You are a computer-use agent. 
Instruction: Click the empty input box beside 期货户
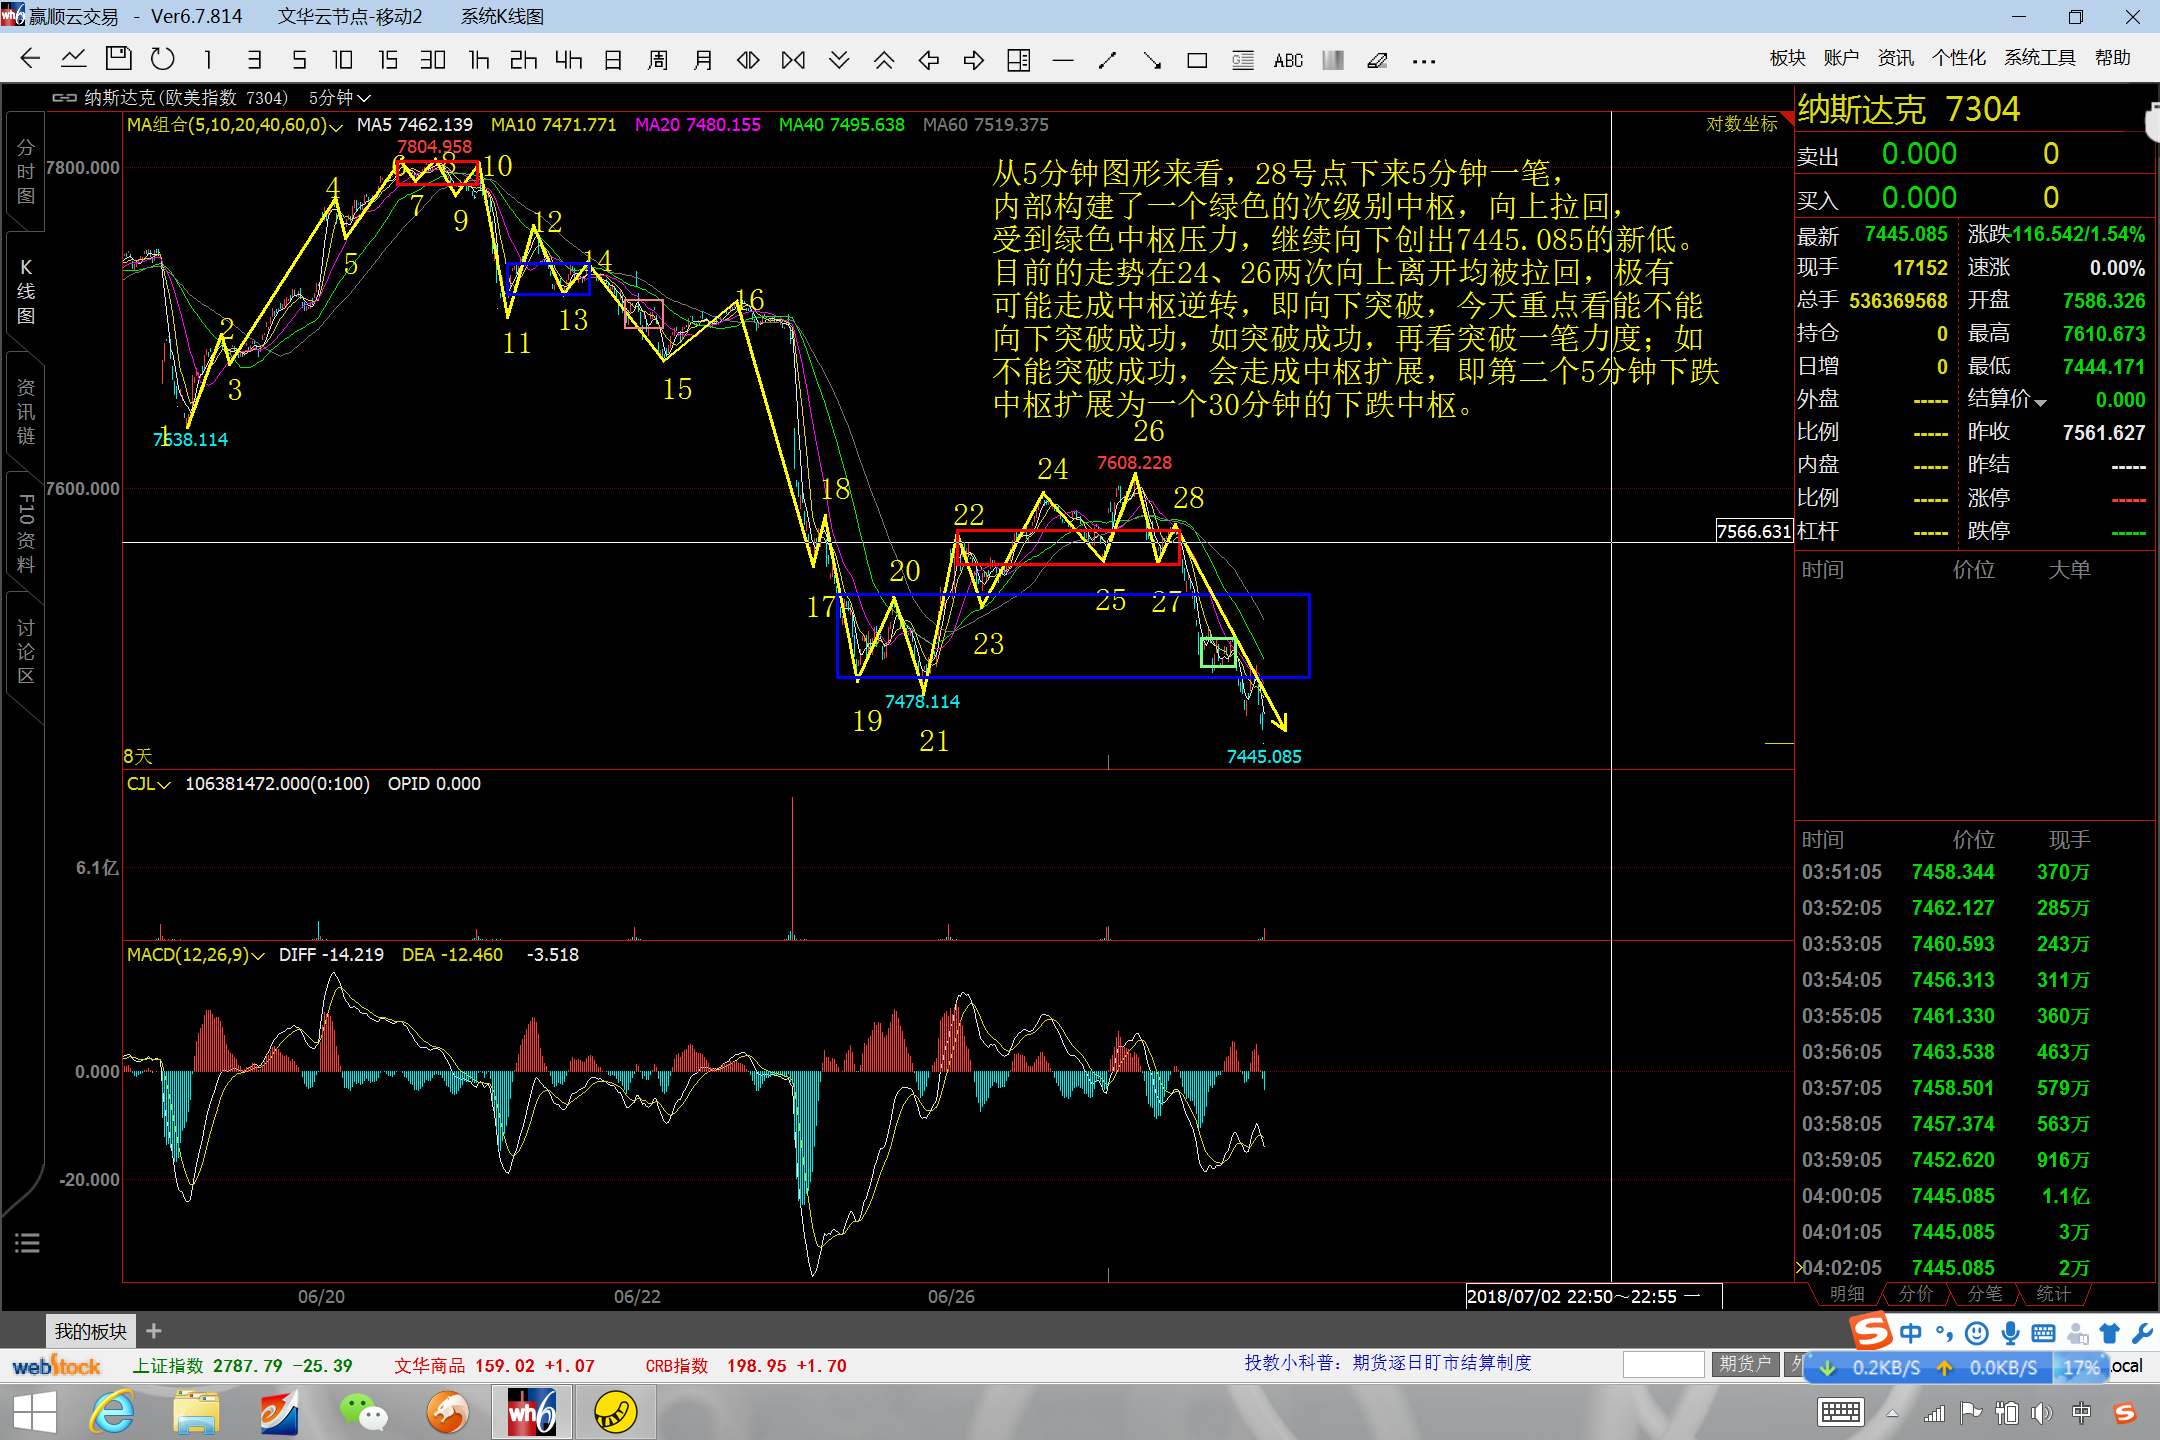[x=1663, y=1364]
